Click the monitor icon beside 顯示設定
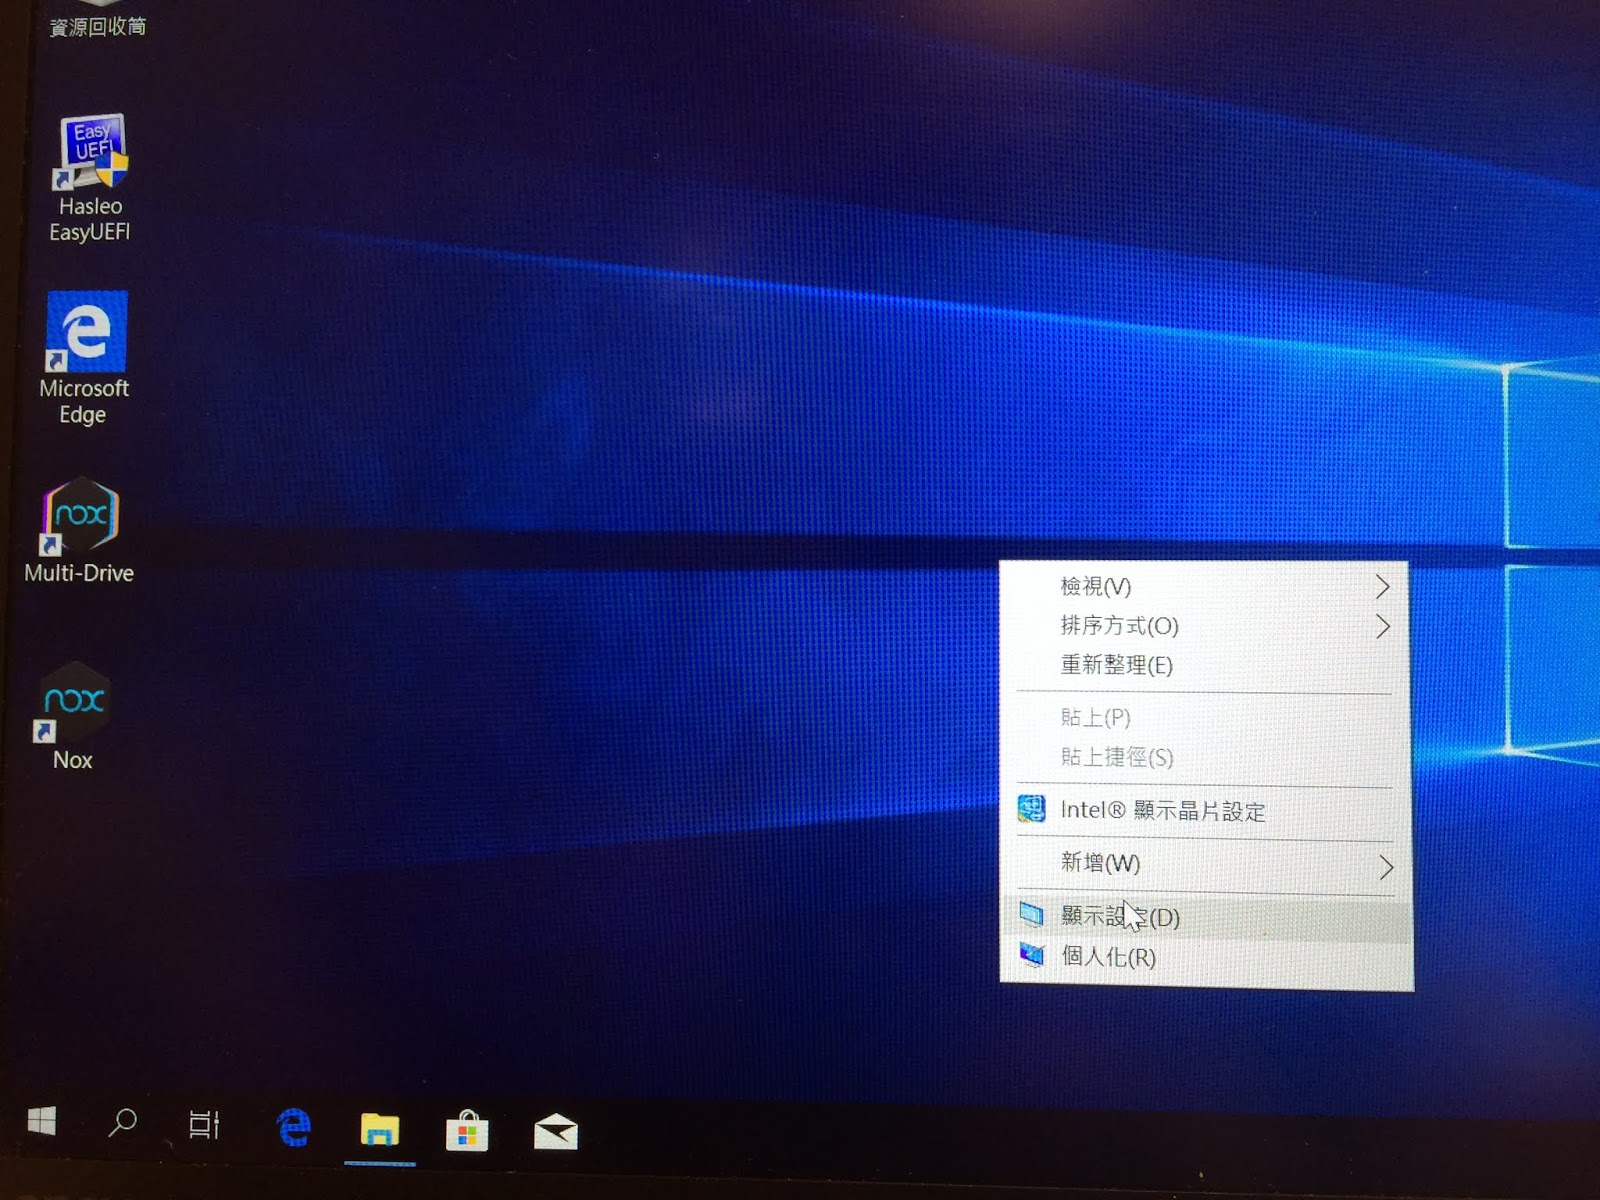The image size is (1600, 1200). 1032,913
